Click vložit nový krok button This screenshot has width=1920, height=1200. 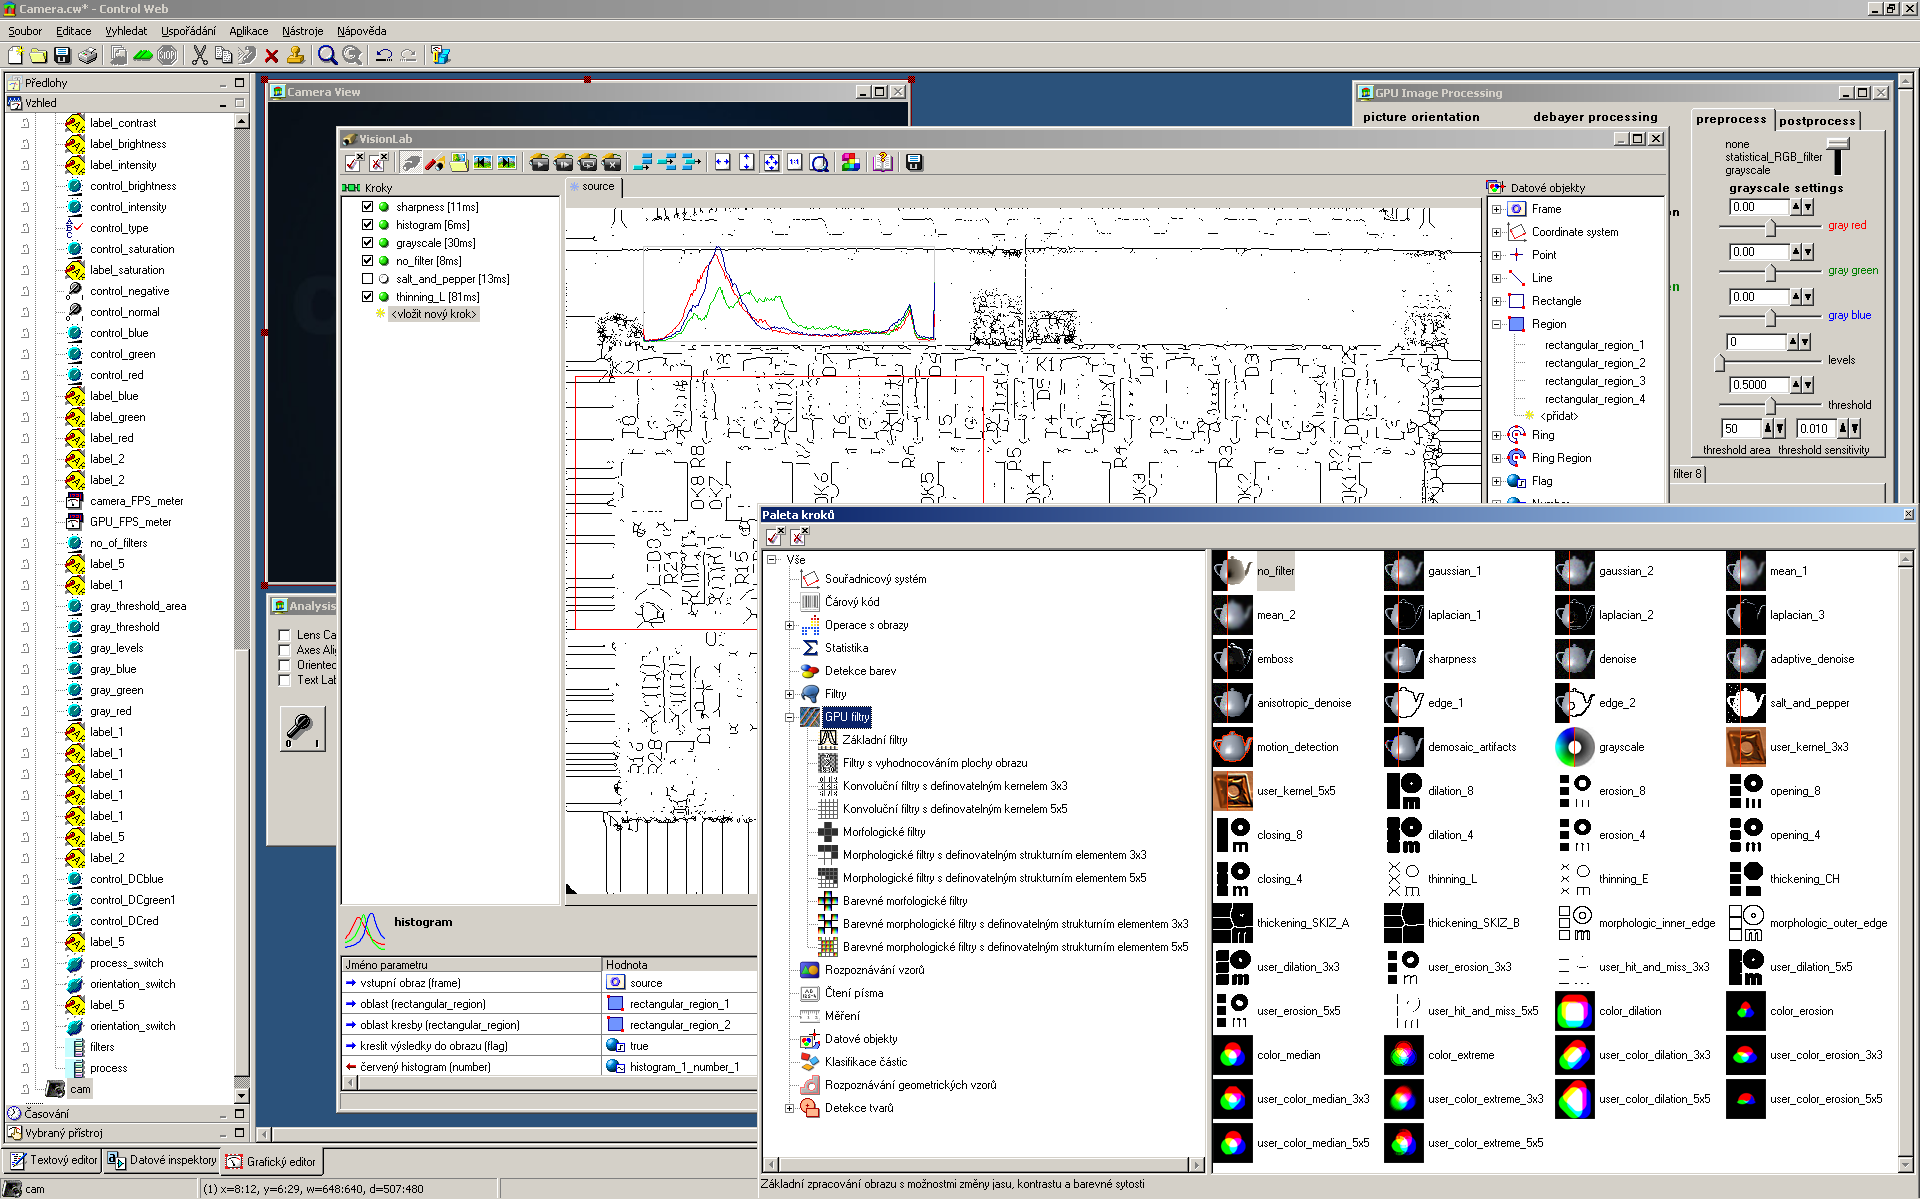point(433,314)
